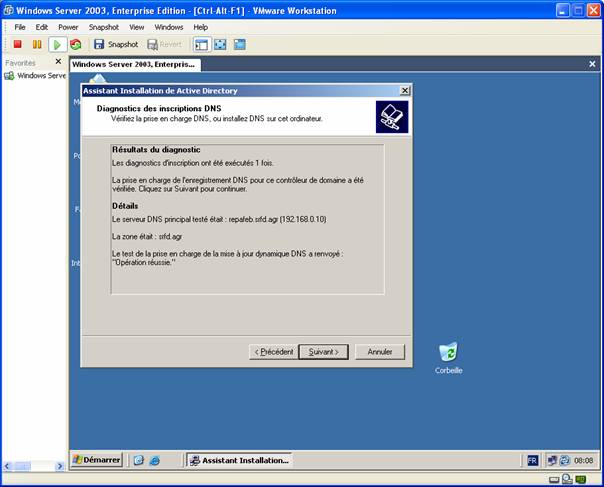Click the VMware hard disk status icon
This screenshot has width=604, height=487.
pos(554,480)
